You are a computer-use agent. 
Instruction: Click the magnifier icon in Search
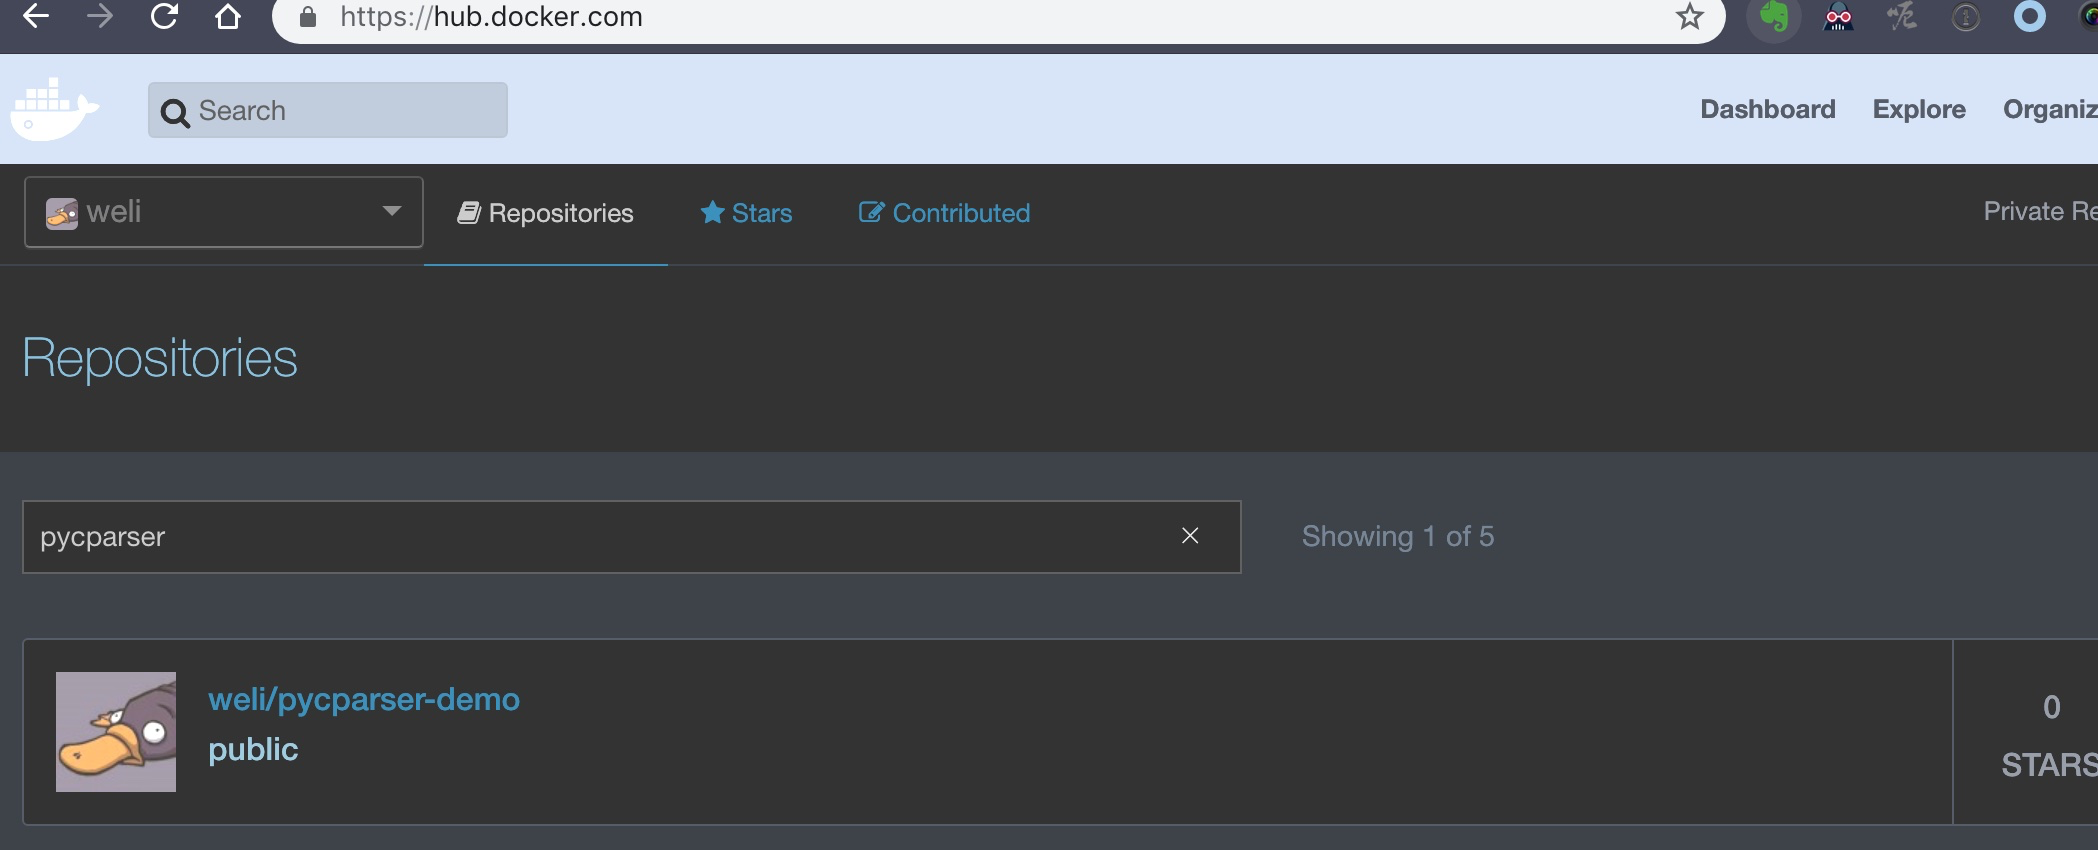175,113
